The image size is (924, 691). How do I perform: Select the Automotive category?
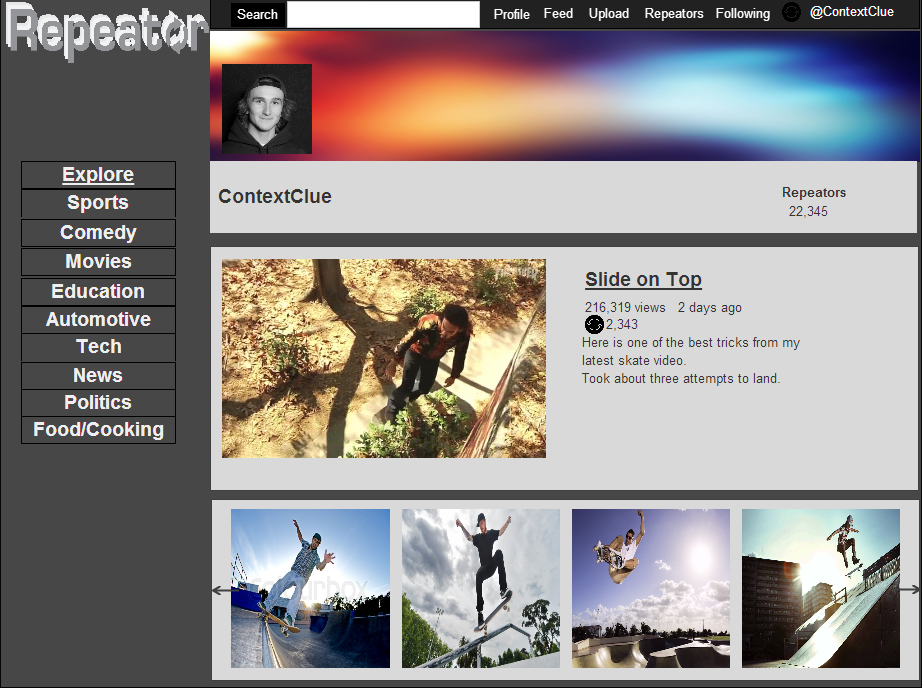pos(98,319)
